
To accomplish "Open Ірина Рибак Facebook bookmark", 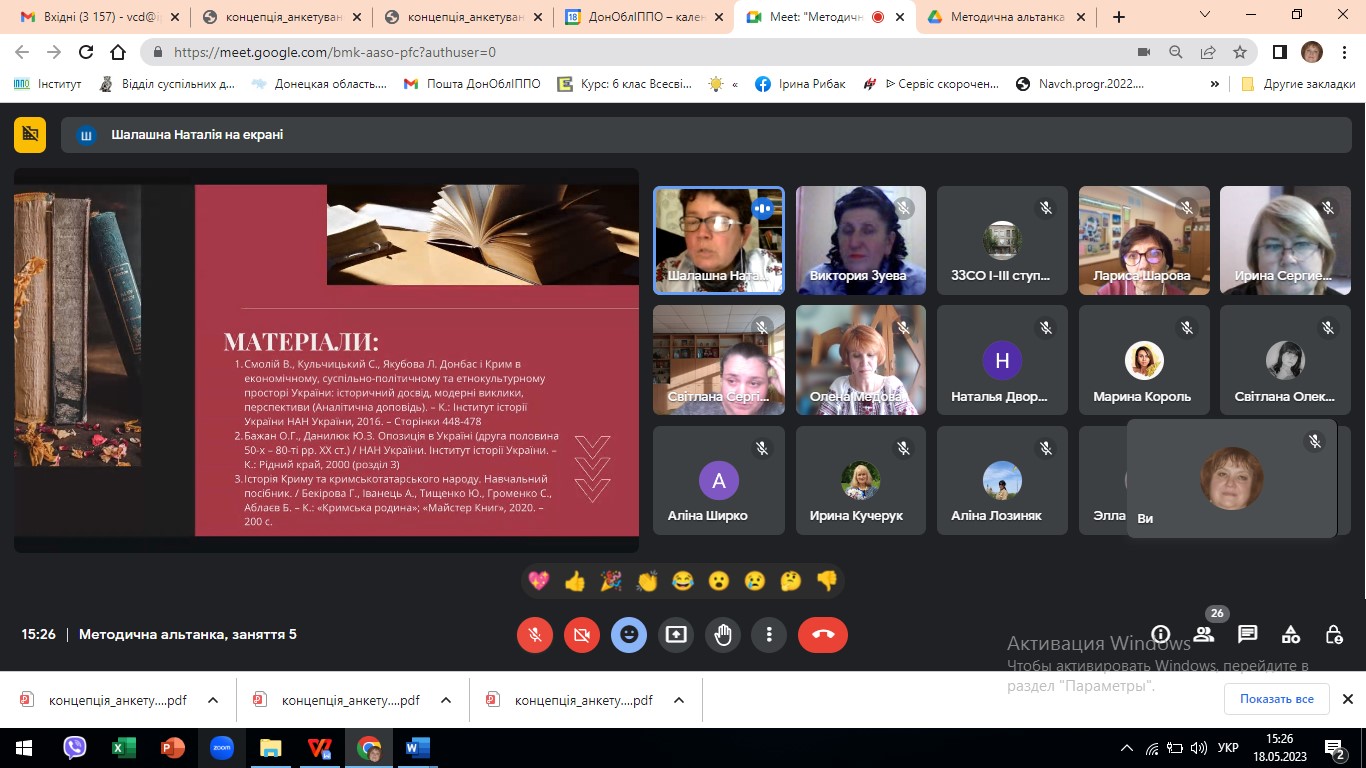I will 800,84.
